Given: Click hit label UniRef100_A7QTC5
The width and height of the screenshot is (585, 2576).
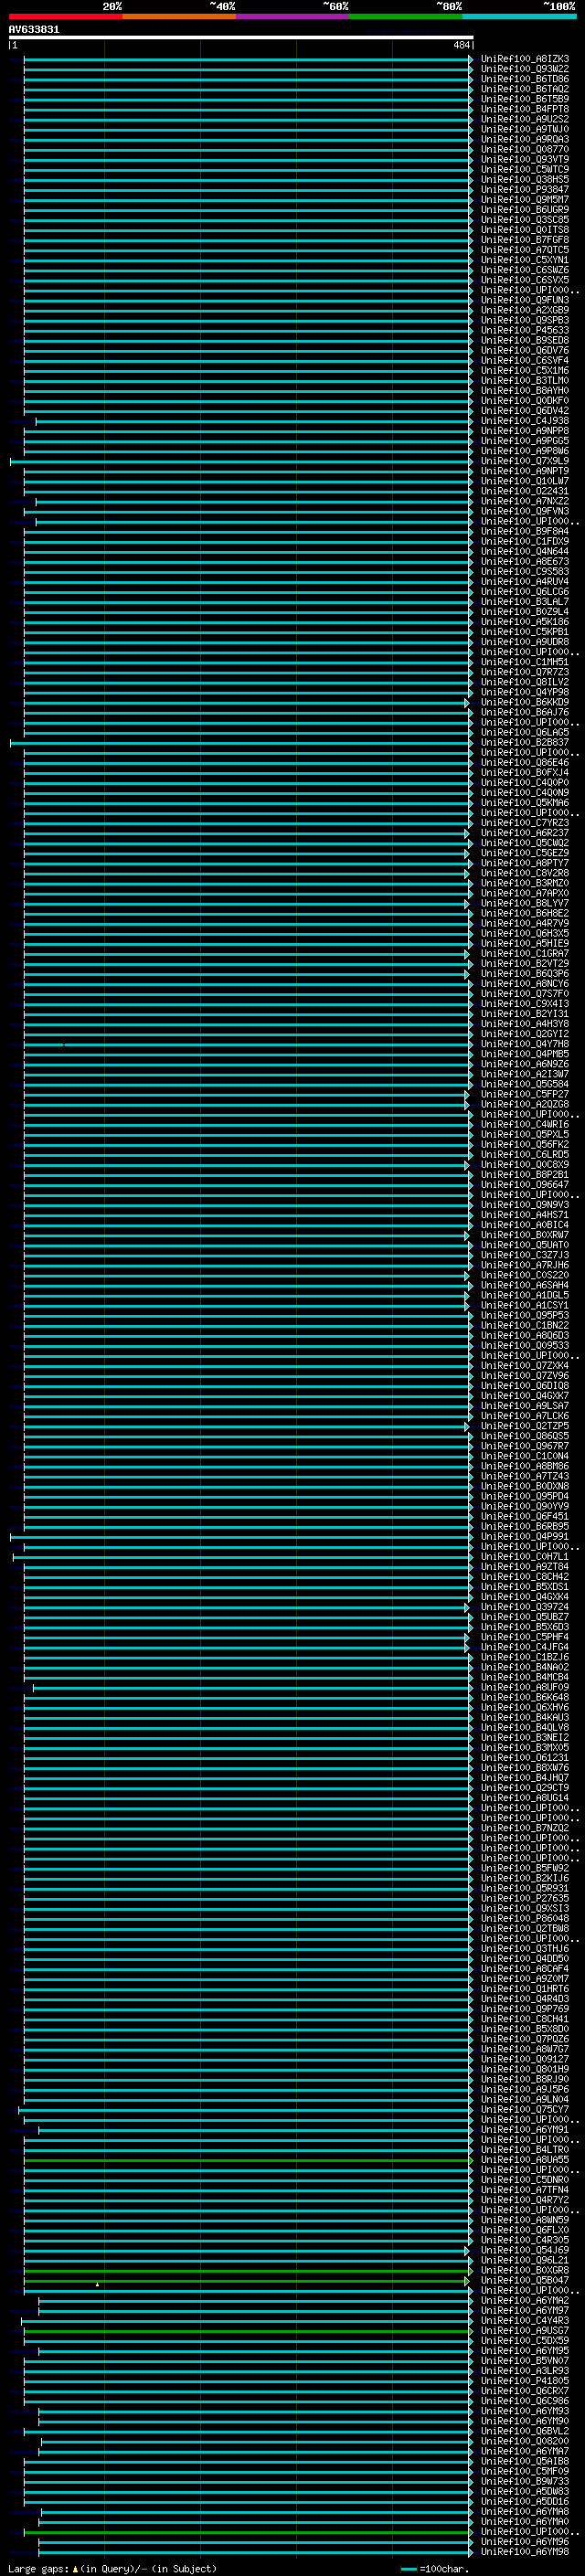Looking at the screenshot, I should click(x=525, y=250).
